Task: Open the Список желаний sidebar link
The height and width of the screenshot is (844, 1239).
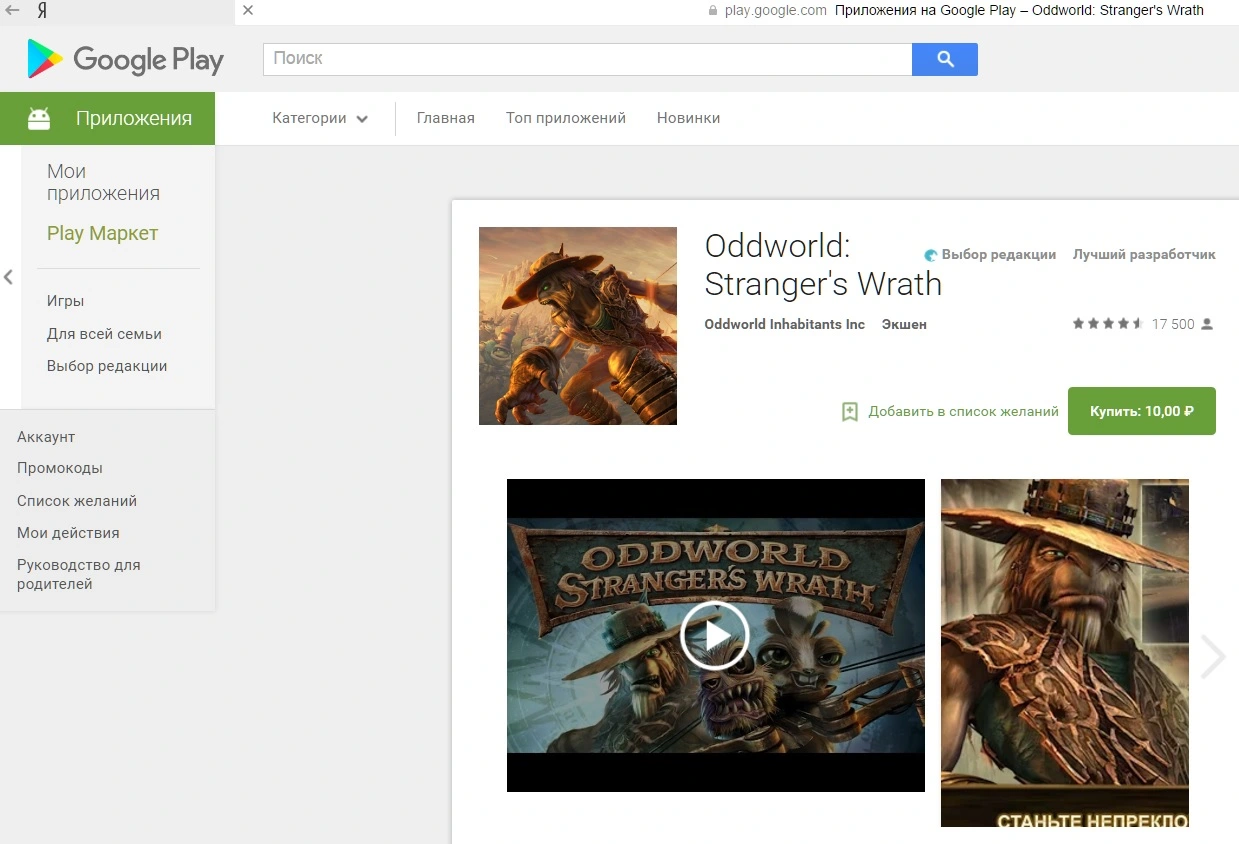Action: coord(77,501)
